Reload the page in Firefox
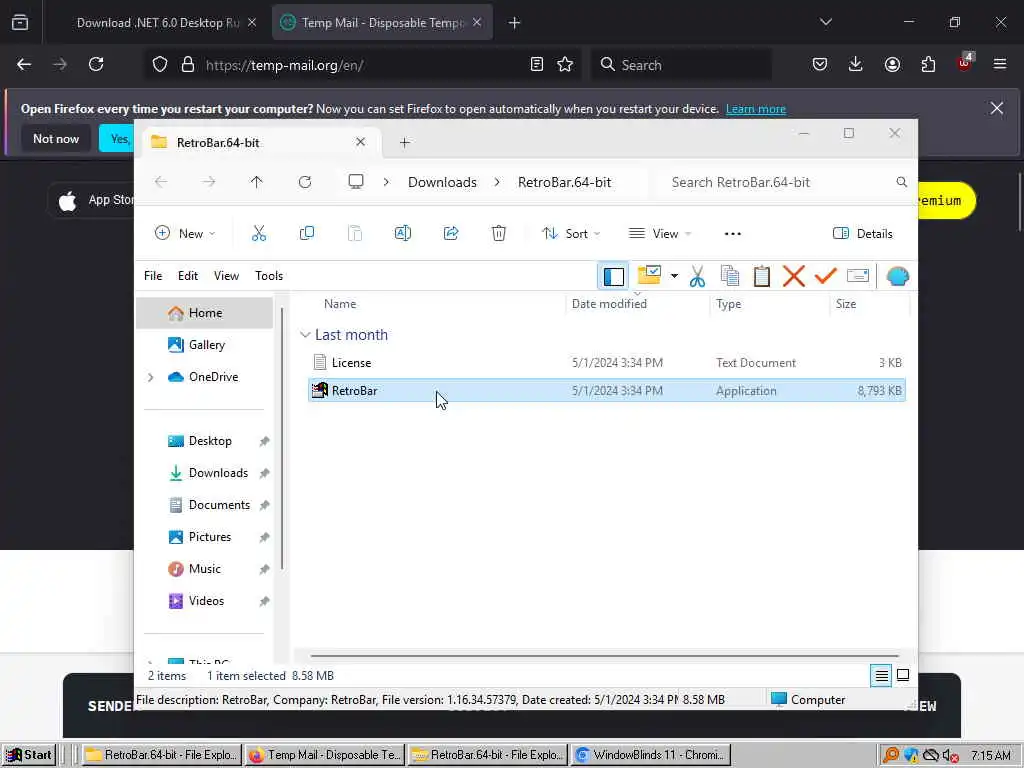The image size is (1024, 768). 96,64
